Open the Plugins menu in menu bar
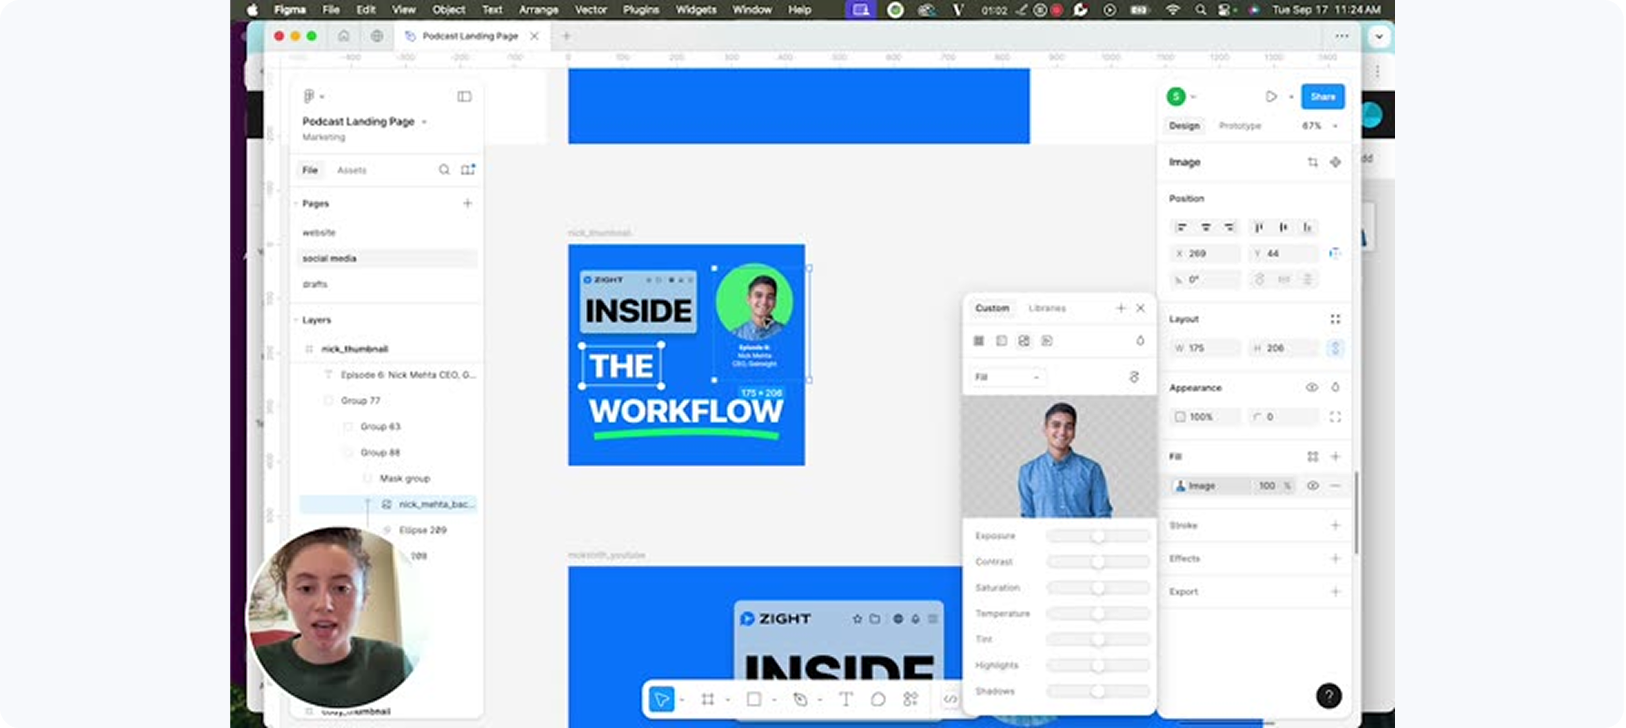1626x728 pixels. pos(641,9)
